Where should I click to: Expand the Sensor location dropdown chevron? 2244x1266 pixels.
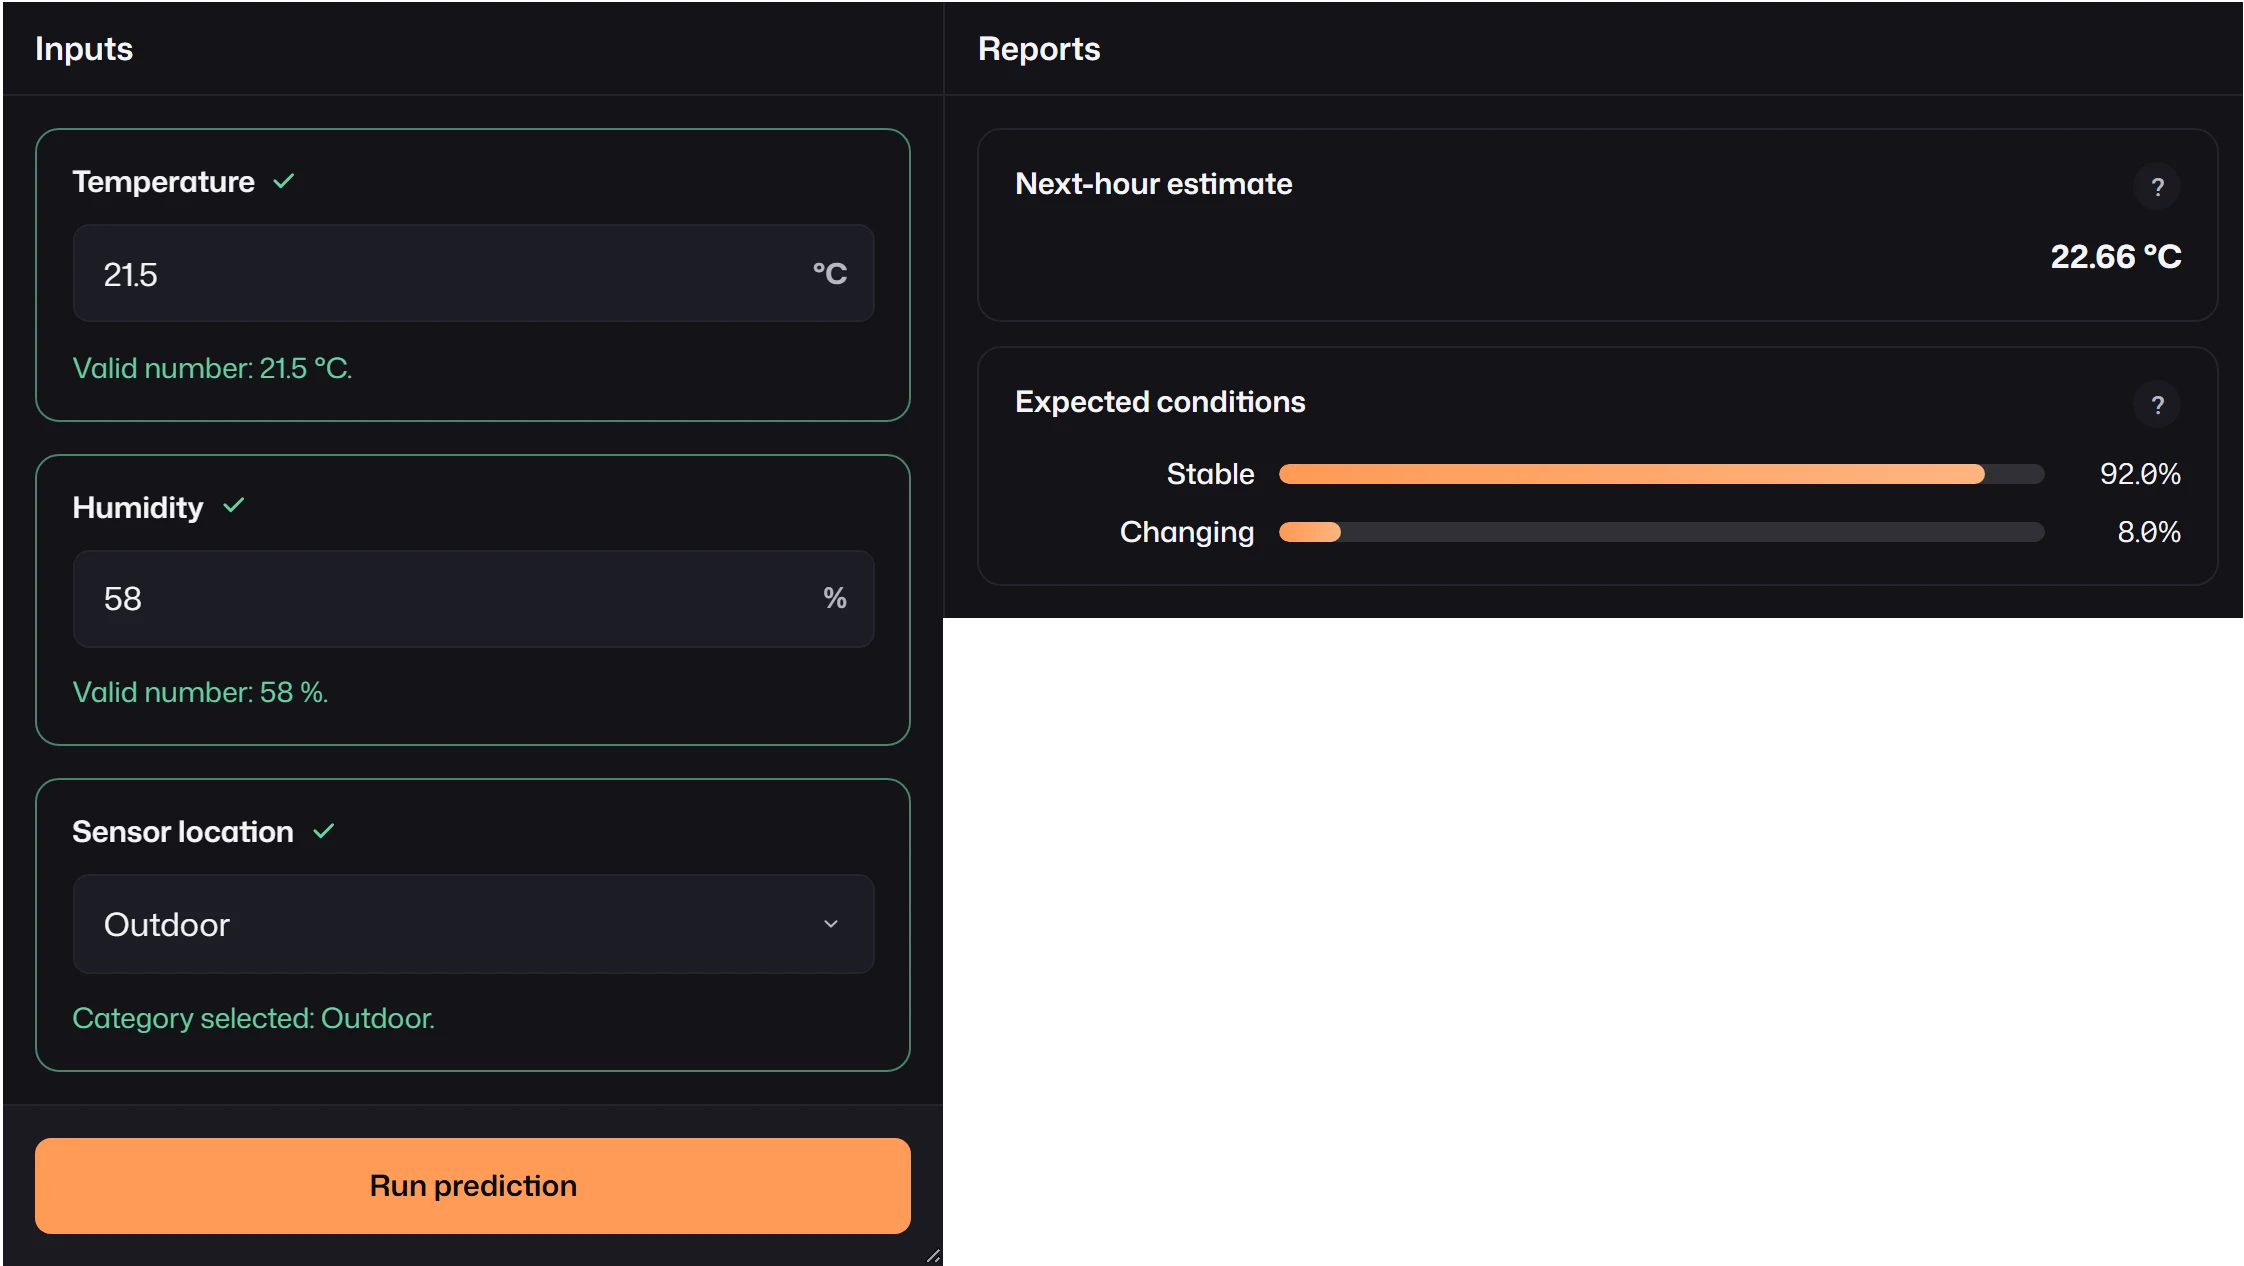point(830,924)
